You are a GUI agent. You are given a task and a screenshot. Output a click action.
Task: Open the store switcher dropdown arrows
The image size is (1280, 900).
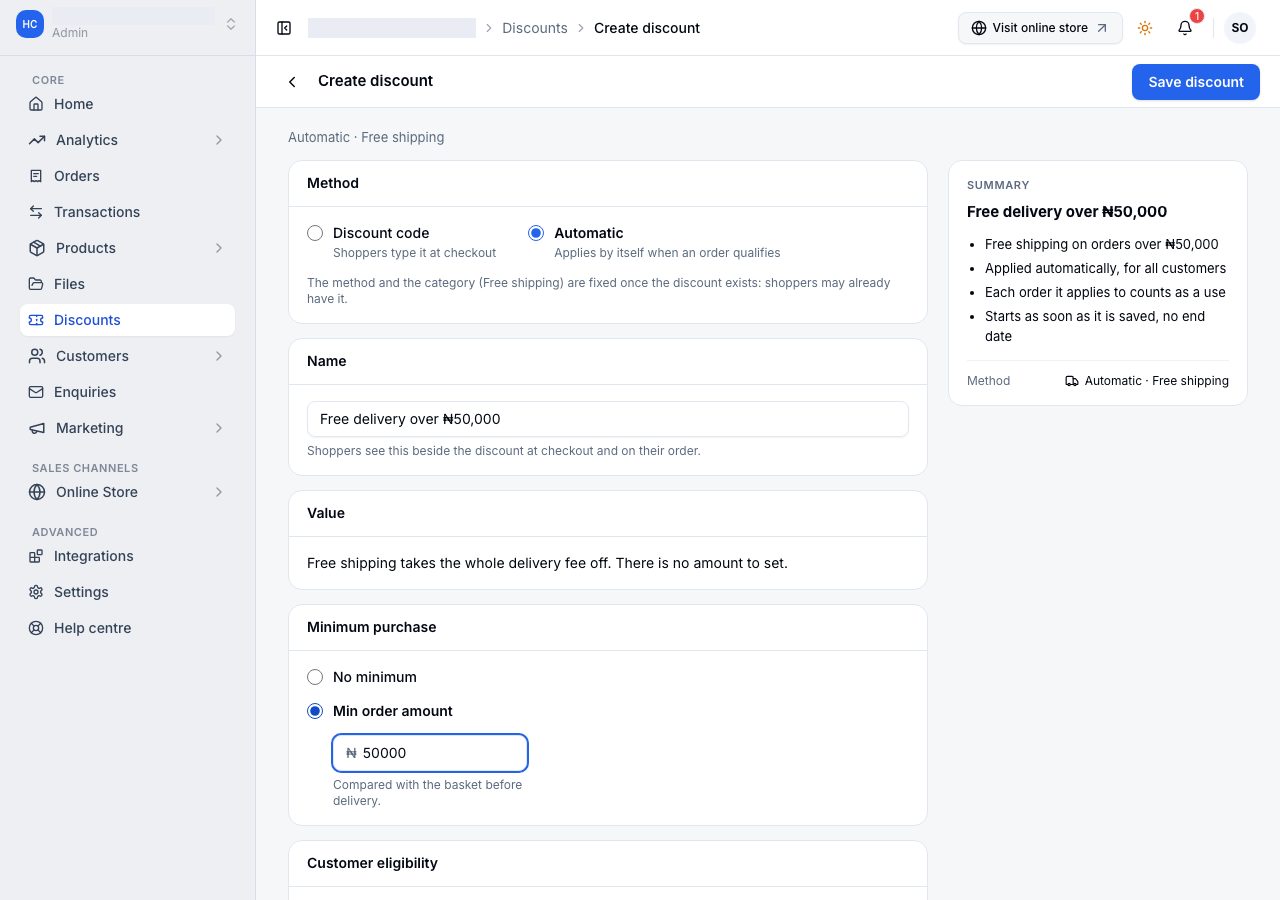[x=231, y=24]
